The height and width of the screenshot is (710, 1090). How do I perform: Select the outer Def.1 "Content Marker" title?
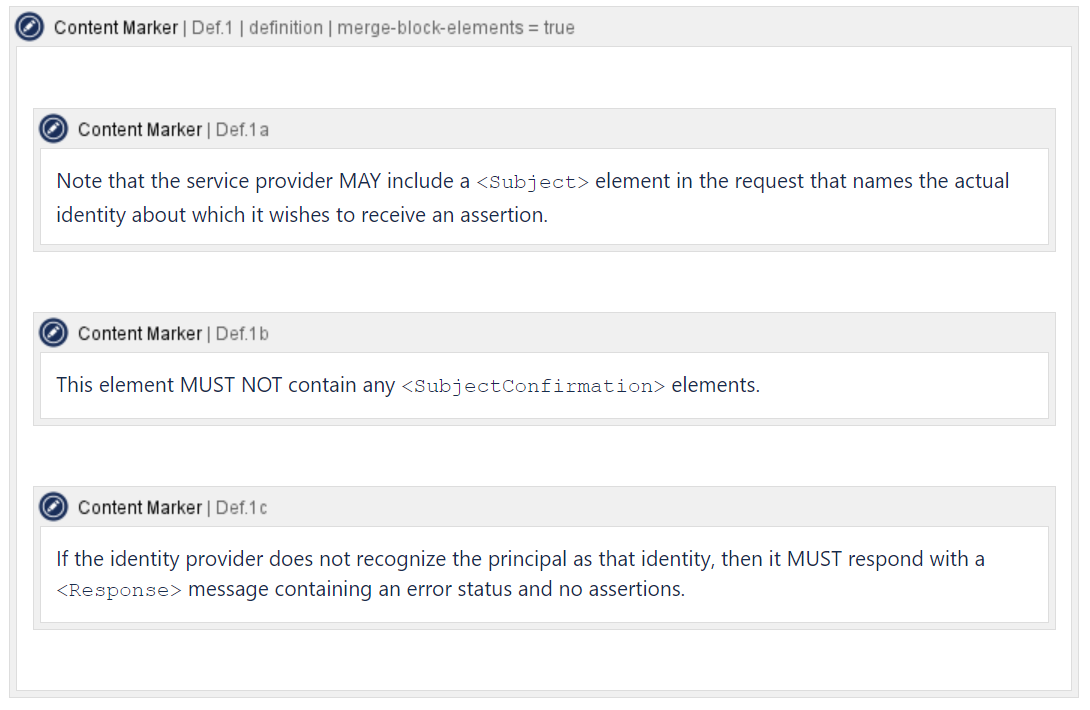click(116, 28)
